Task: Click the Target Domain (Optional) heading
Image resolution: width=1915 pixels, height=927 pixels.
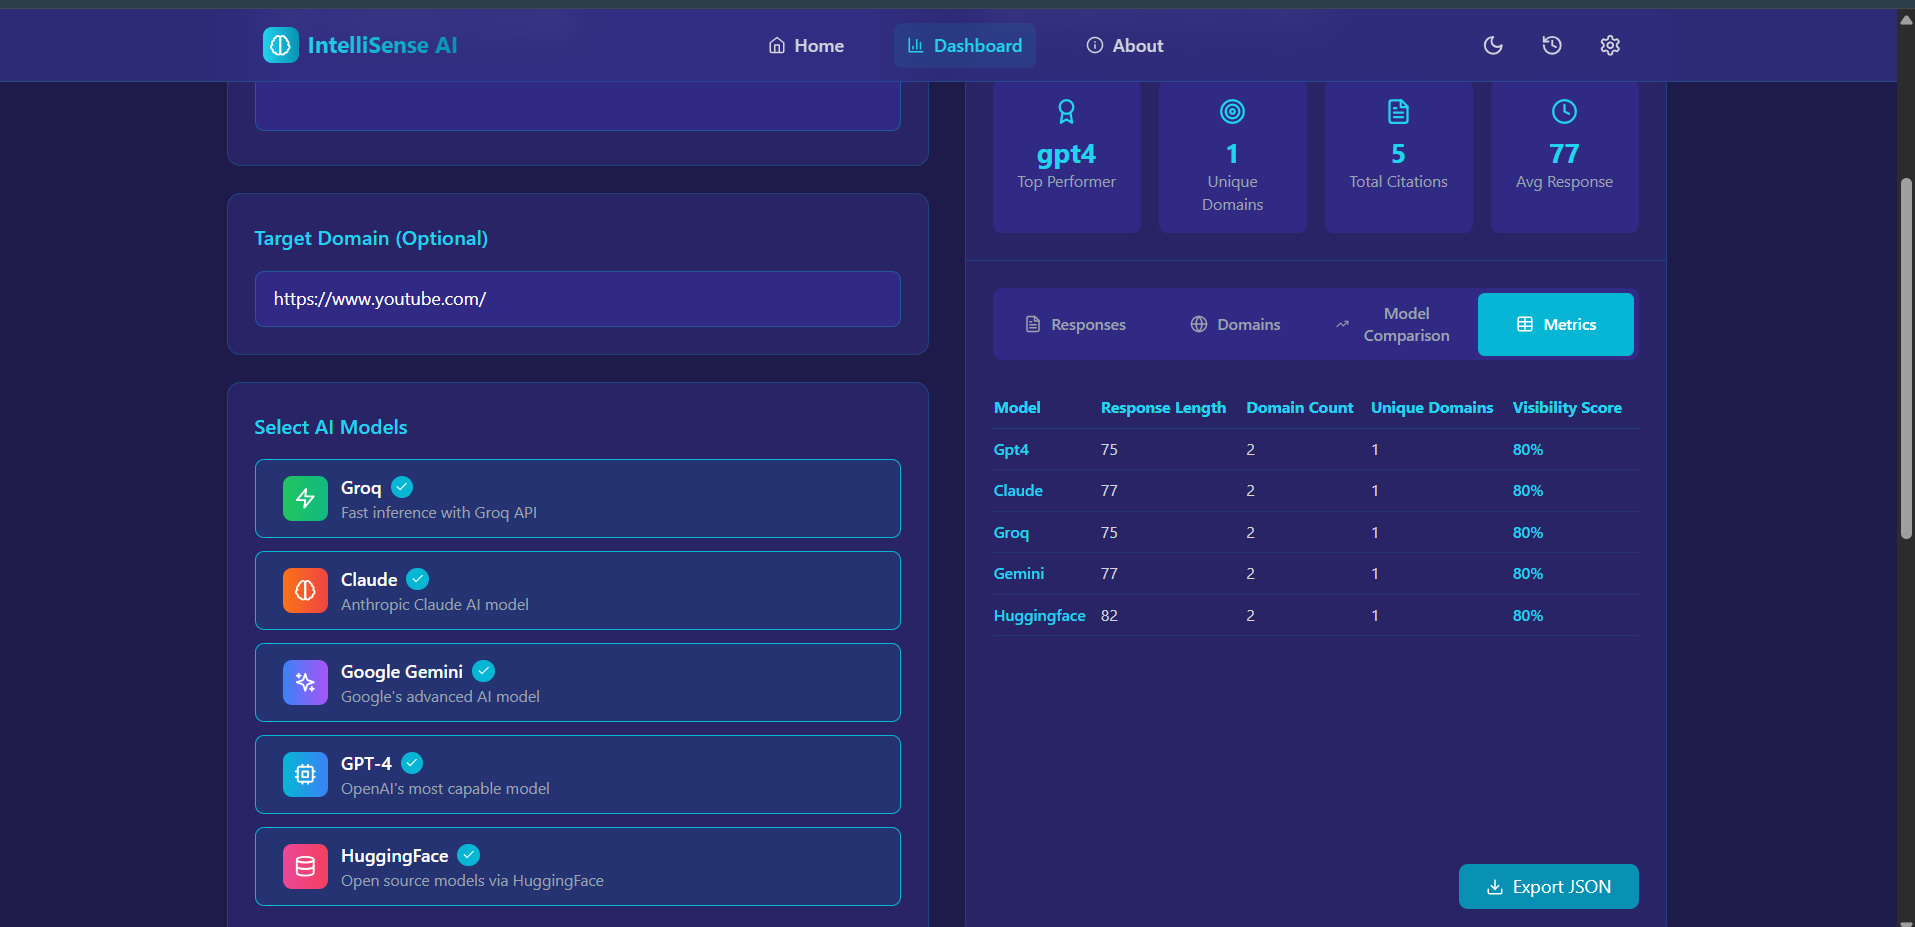Action: click(x=371, y=238)
